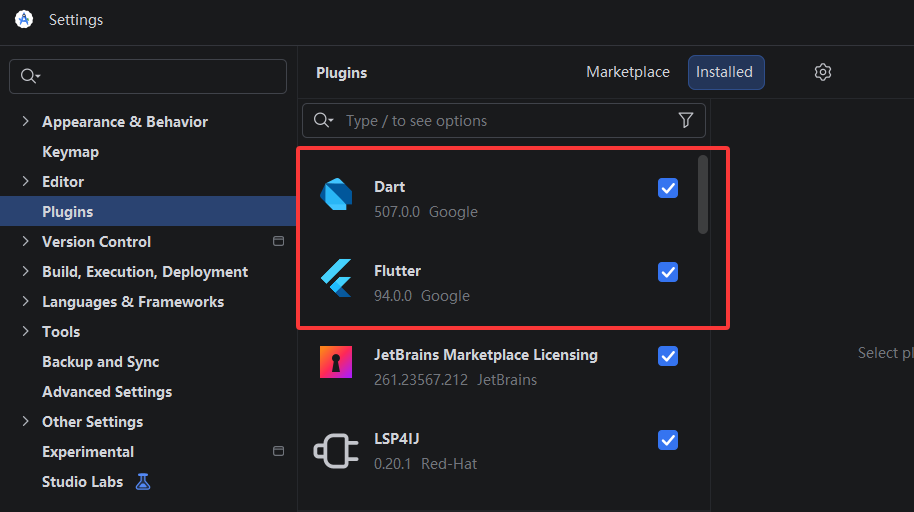Screen dimensions: 914x512
Task: Expand Languages & Frameworks node
Action: point(25,301)
